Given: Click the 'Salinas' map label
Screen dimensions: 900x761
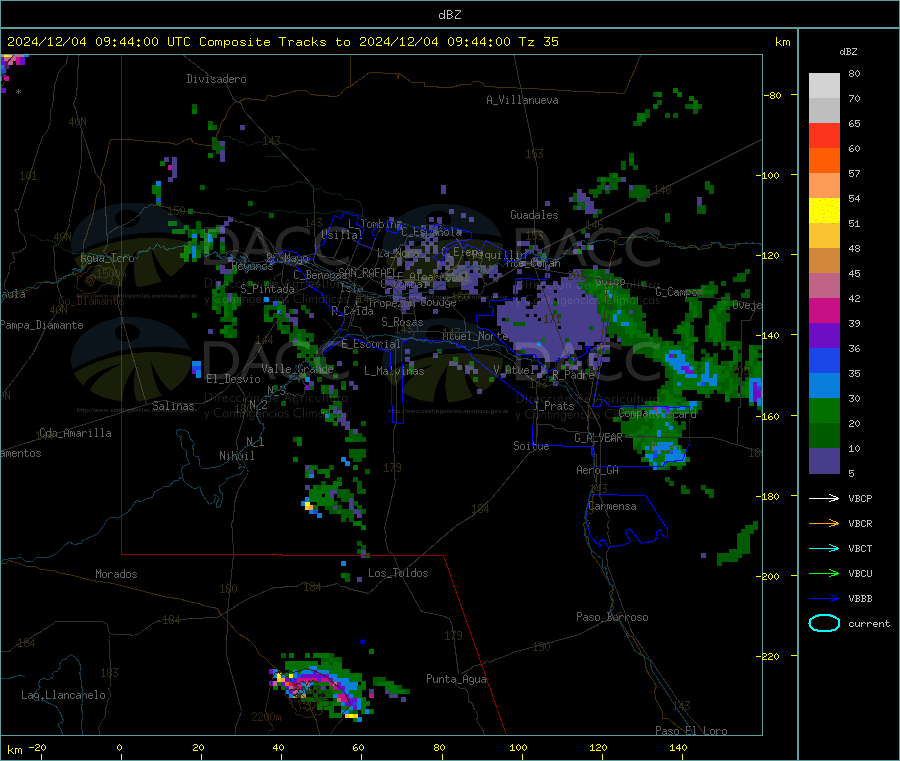Looking at the screenshot, I should (173, 406).
